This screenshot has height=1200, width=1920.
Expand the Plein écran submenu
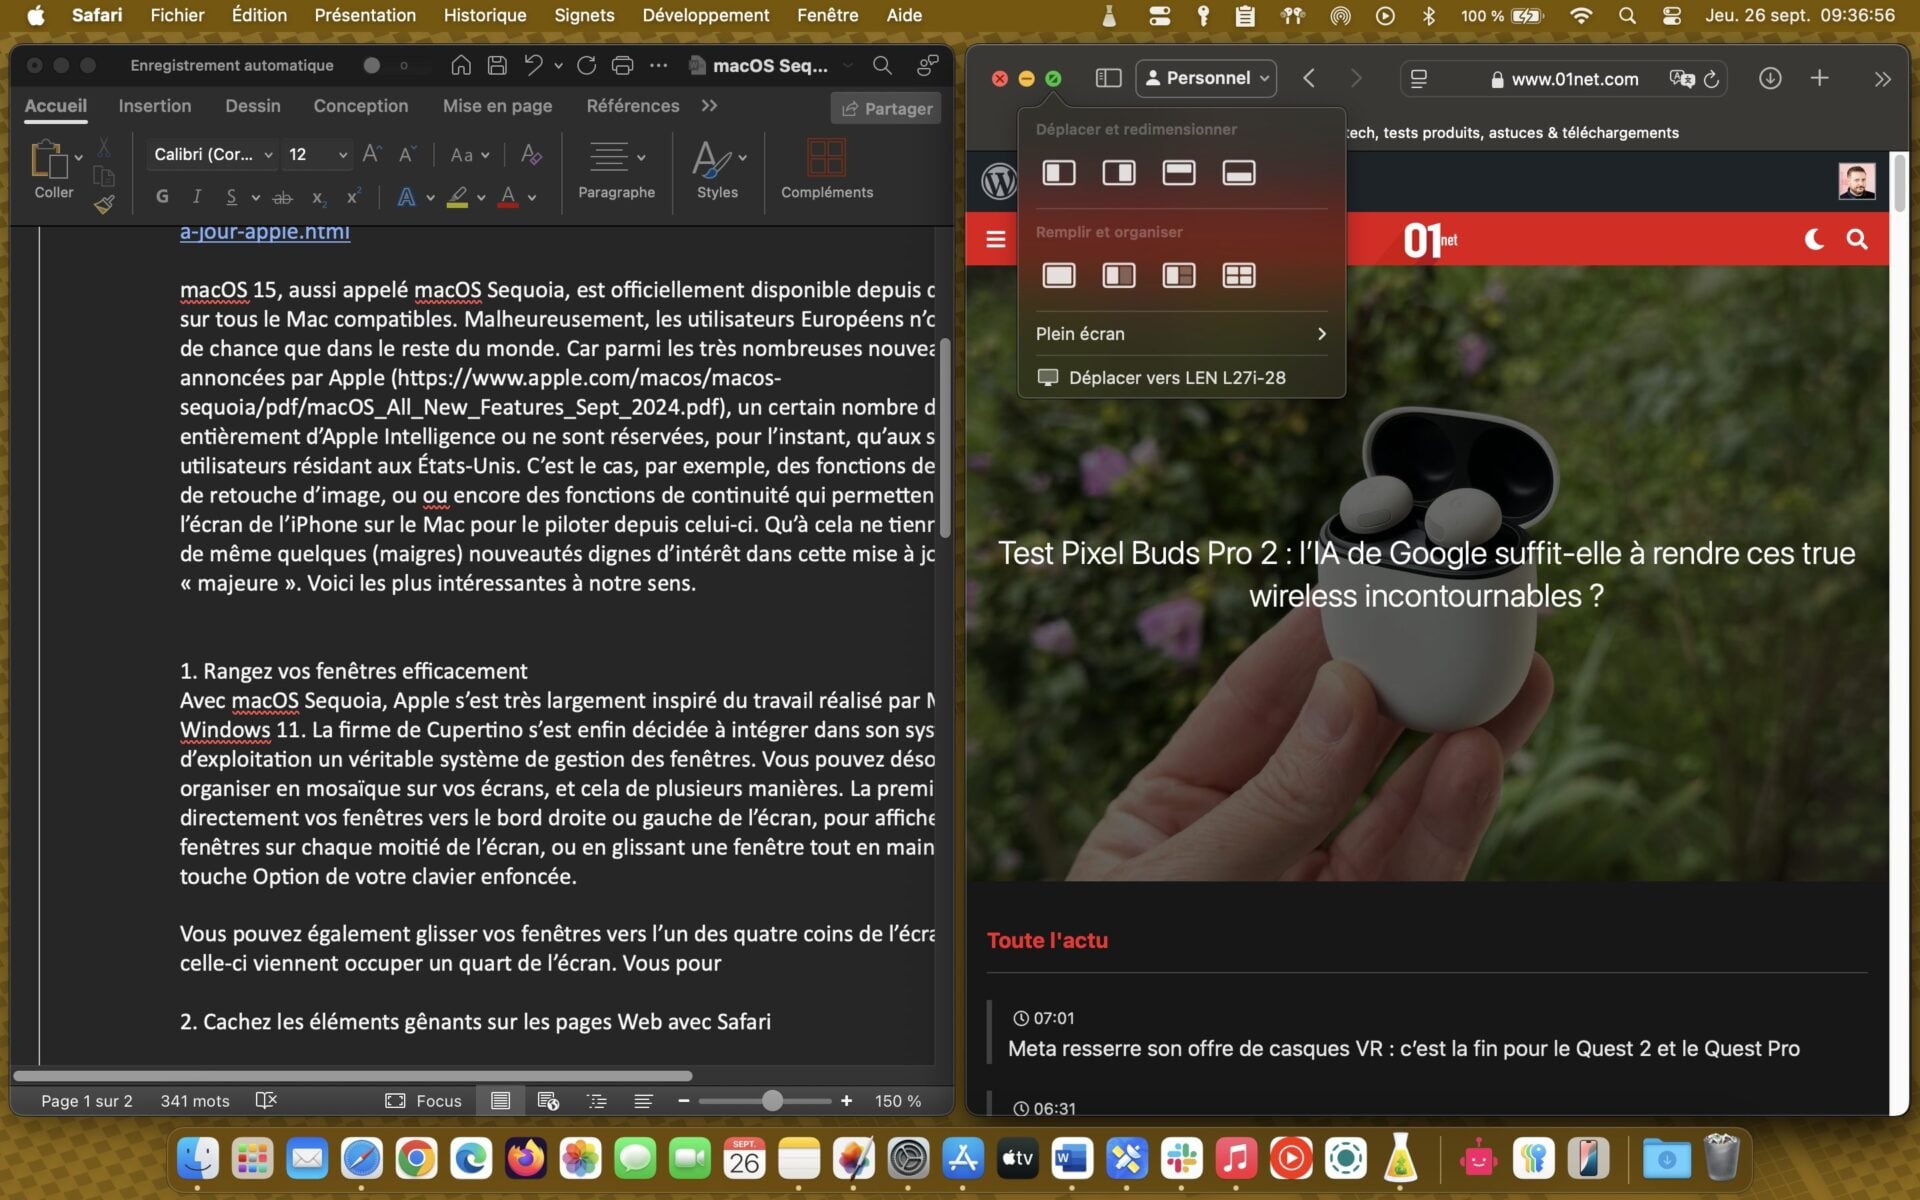[x=1181, y=334]
